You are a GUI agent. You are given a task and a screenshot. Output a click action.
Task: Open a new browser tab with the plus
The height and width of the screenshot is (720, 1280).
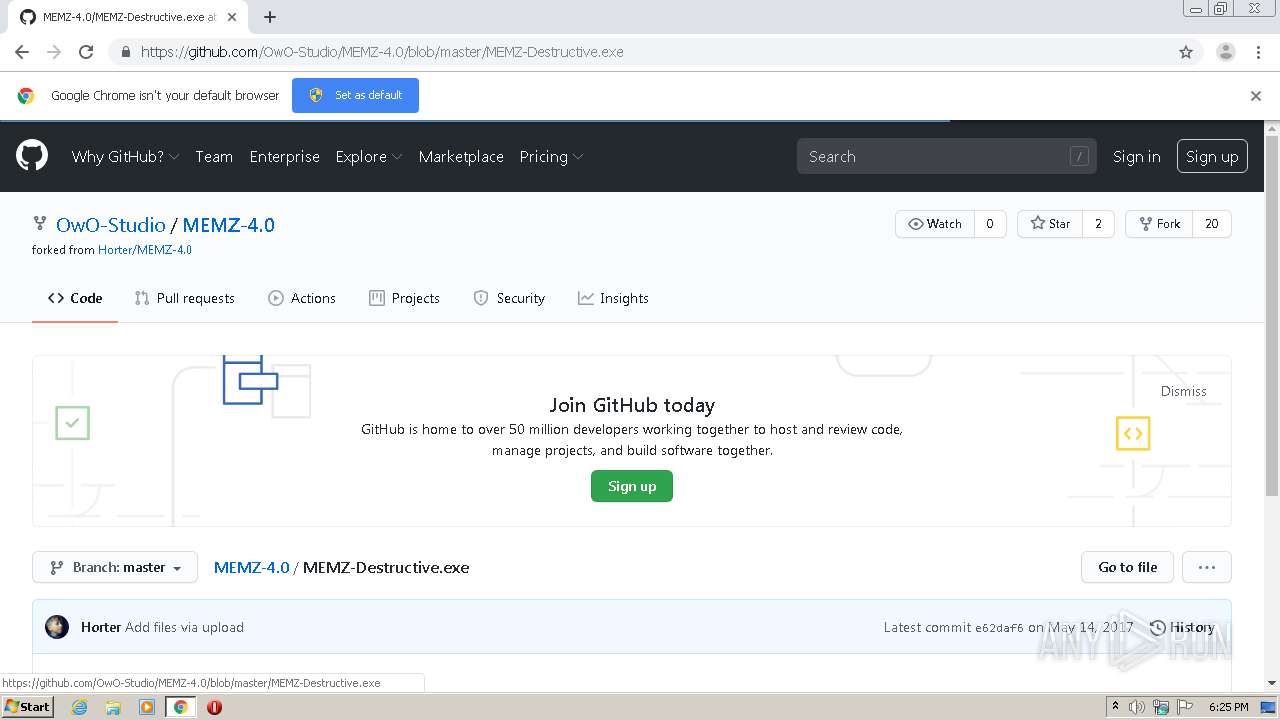tap(270, 17)
